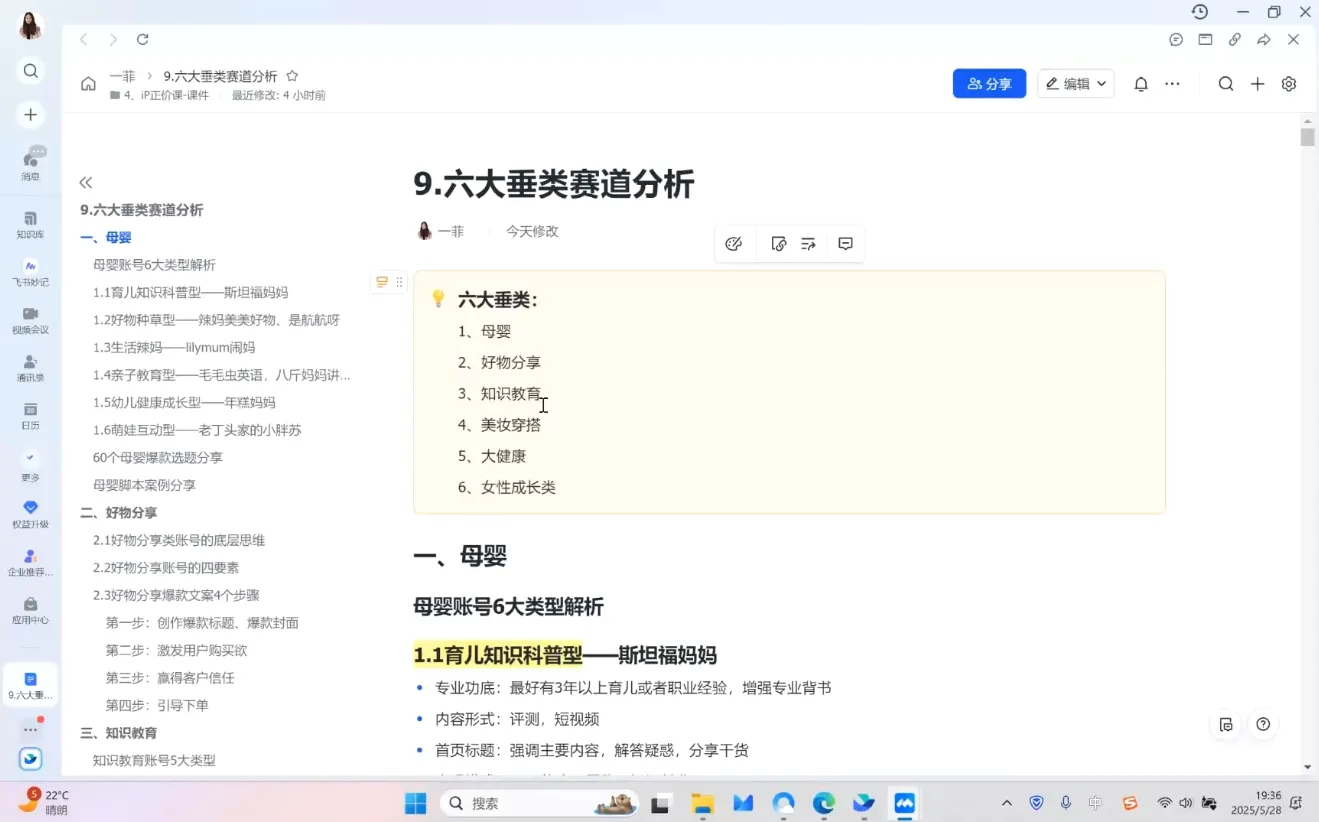Open the ... more options menu
The width and height of the screenshot is (1319, 822).
click(x=1172, y=84)
